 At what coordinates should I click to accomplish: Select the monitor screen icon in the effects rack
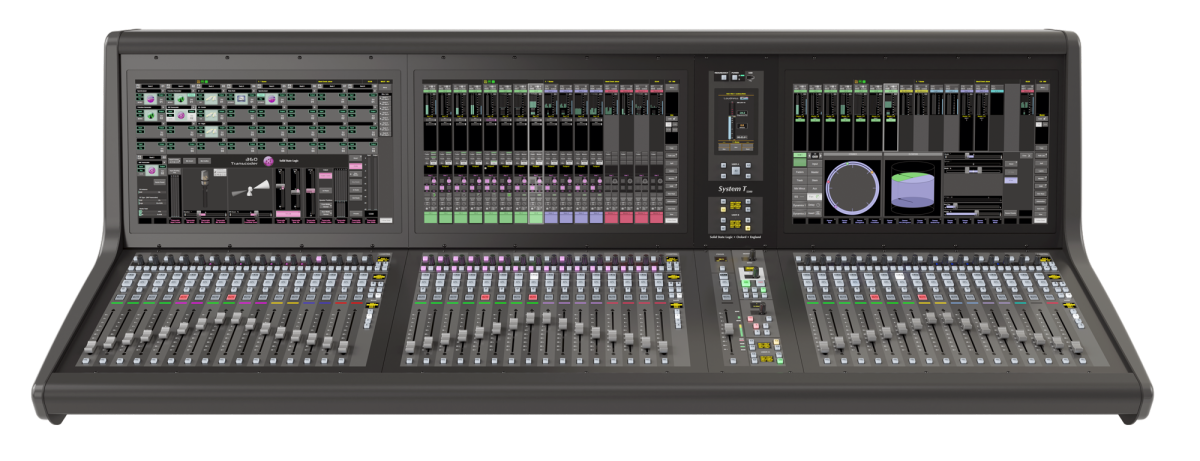coord(240,99)
